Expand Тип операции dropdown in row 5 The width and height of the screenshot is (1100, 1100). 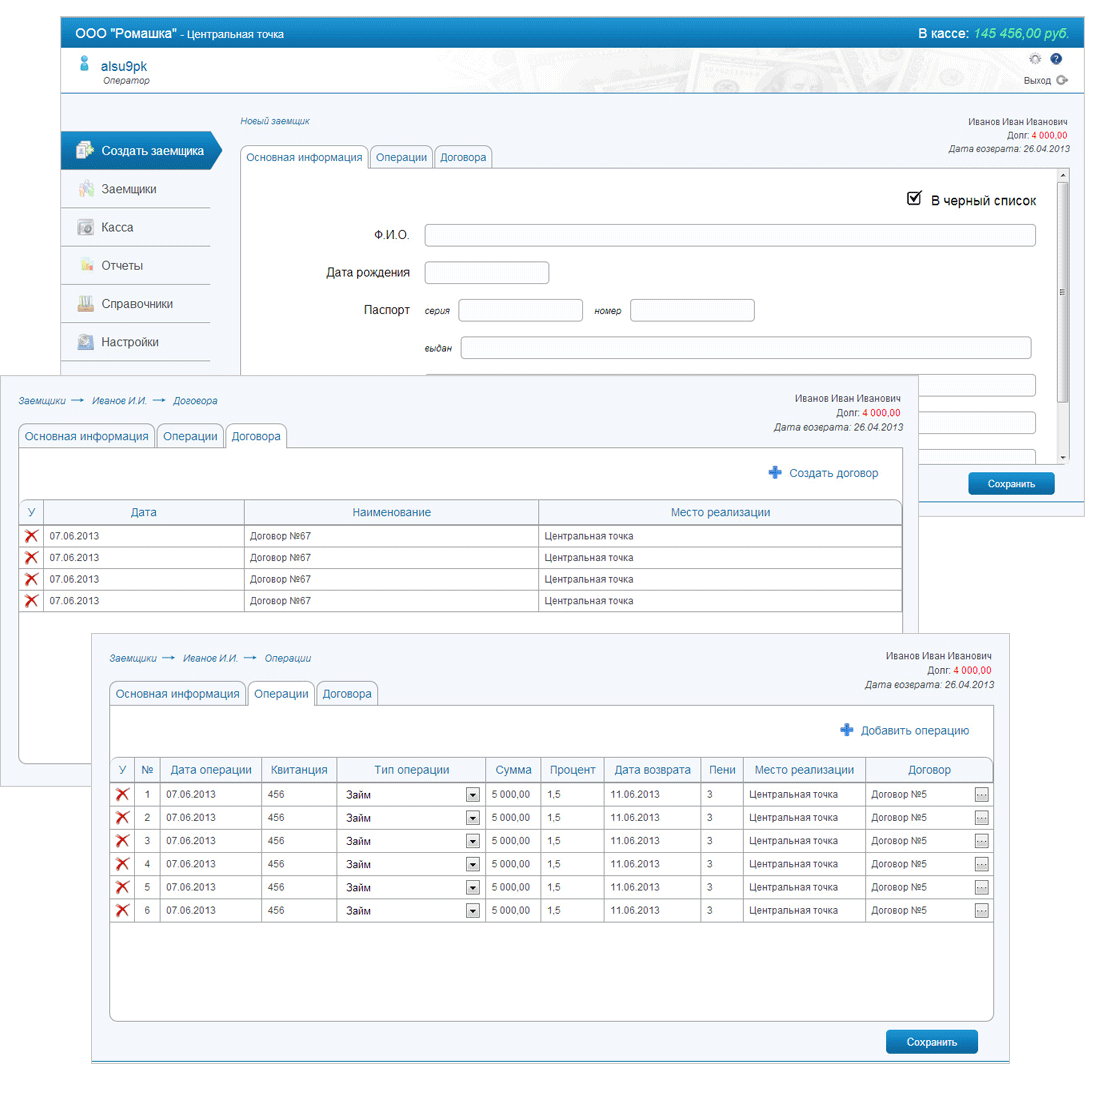coord(472,887)
